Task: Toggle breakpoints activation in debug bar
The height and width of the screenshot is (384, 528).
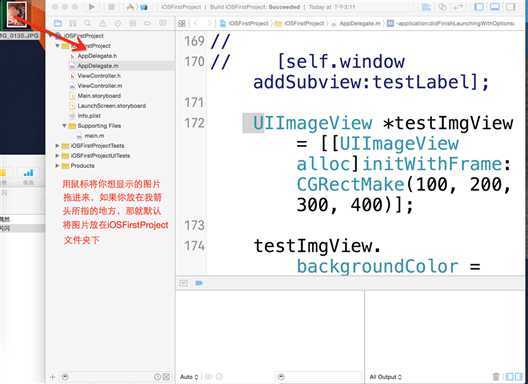Action: point(199,283)
